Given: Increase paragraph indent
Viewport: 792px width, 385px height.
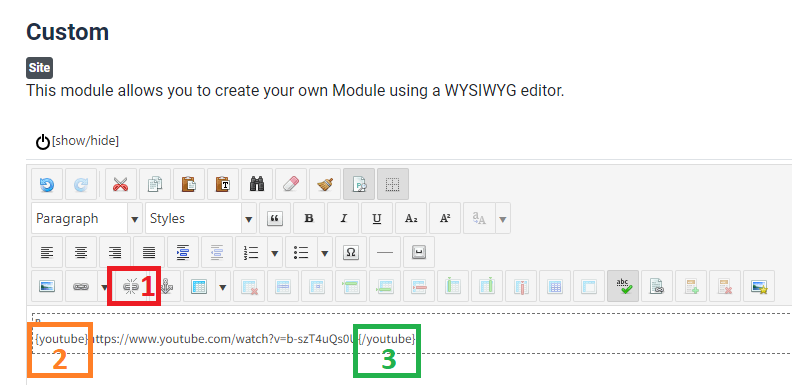Looking at the screenshot, I should pos(183,252).
